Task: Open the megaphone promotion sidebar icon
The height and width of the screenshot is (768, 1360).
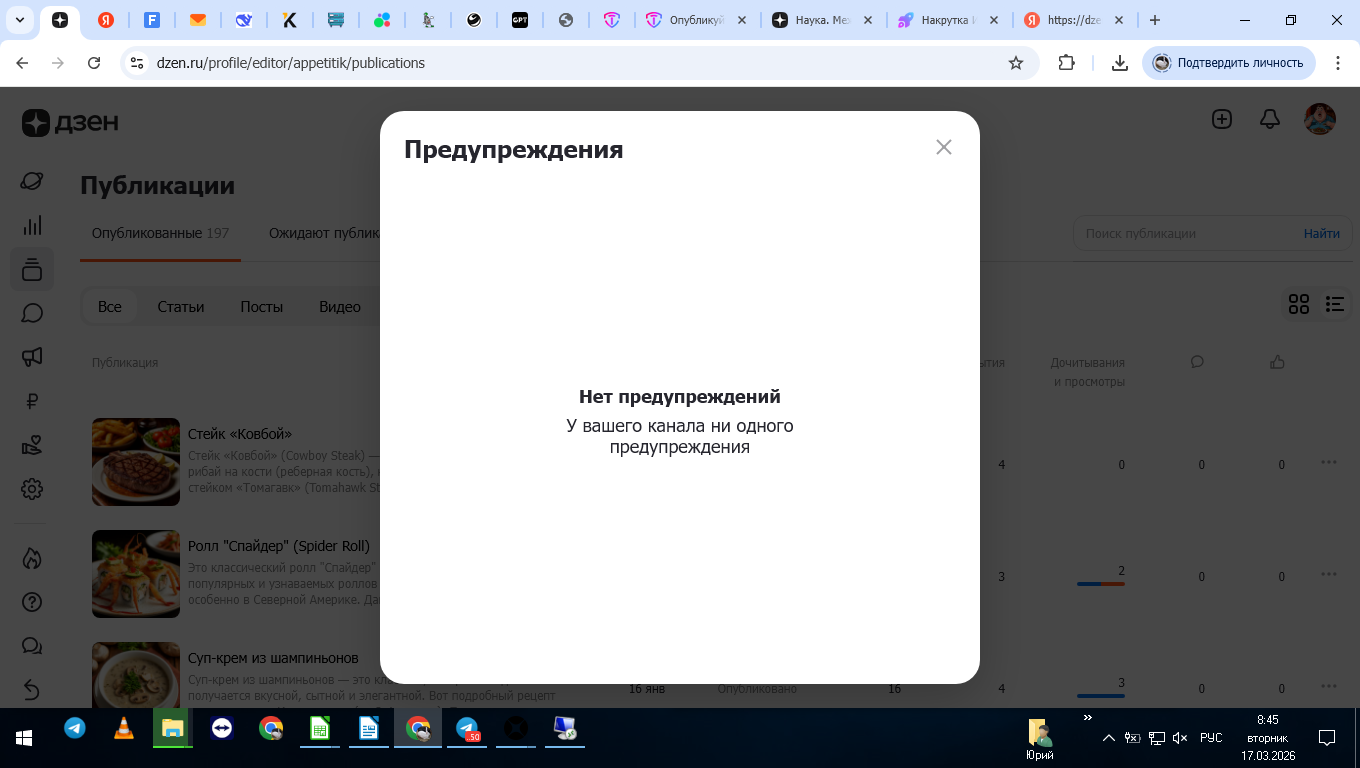Action: tap(32, 357)
